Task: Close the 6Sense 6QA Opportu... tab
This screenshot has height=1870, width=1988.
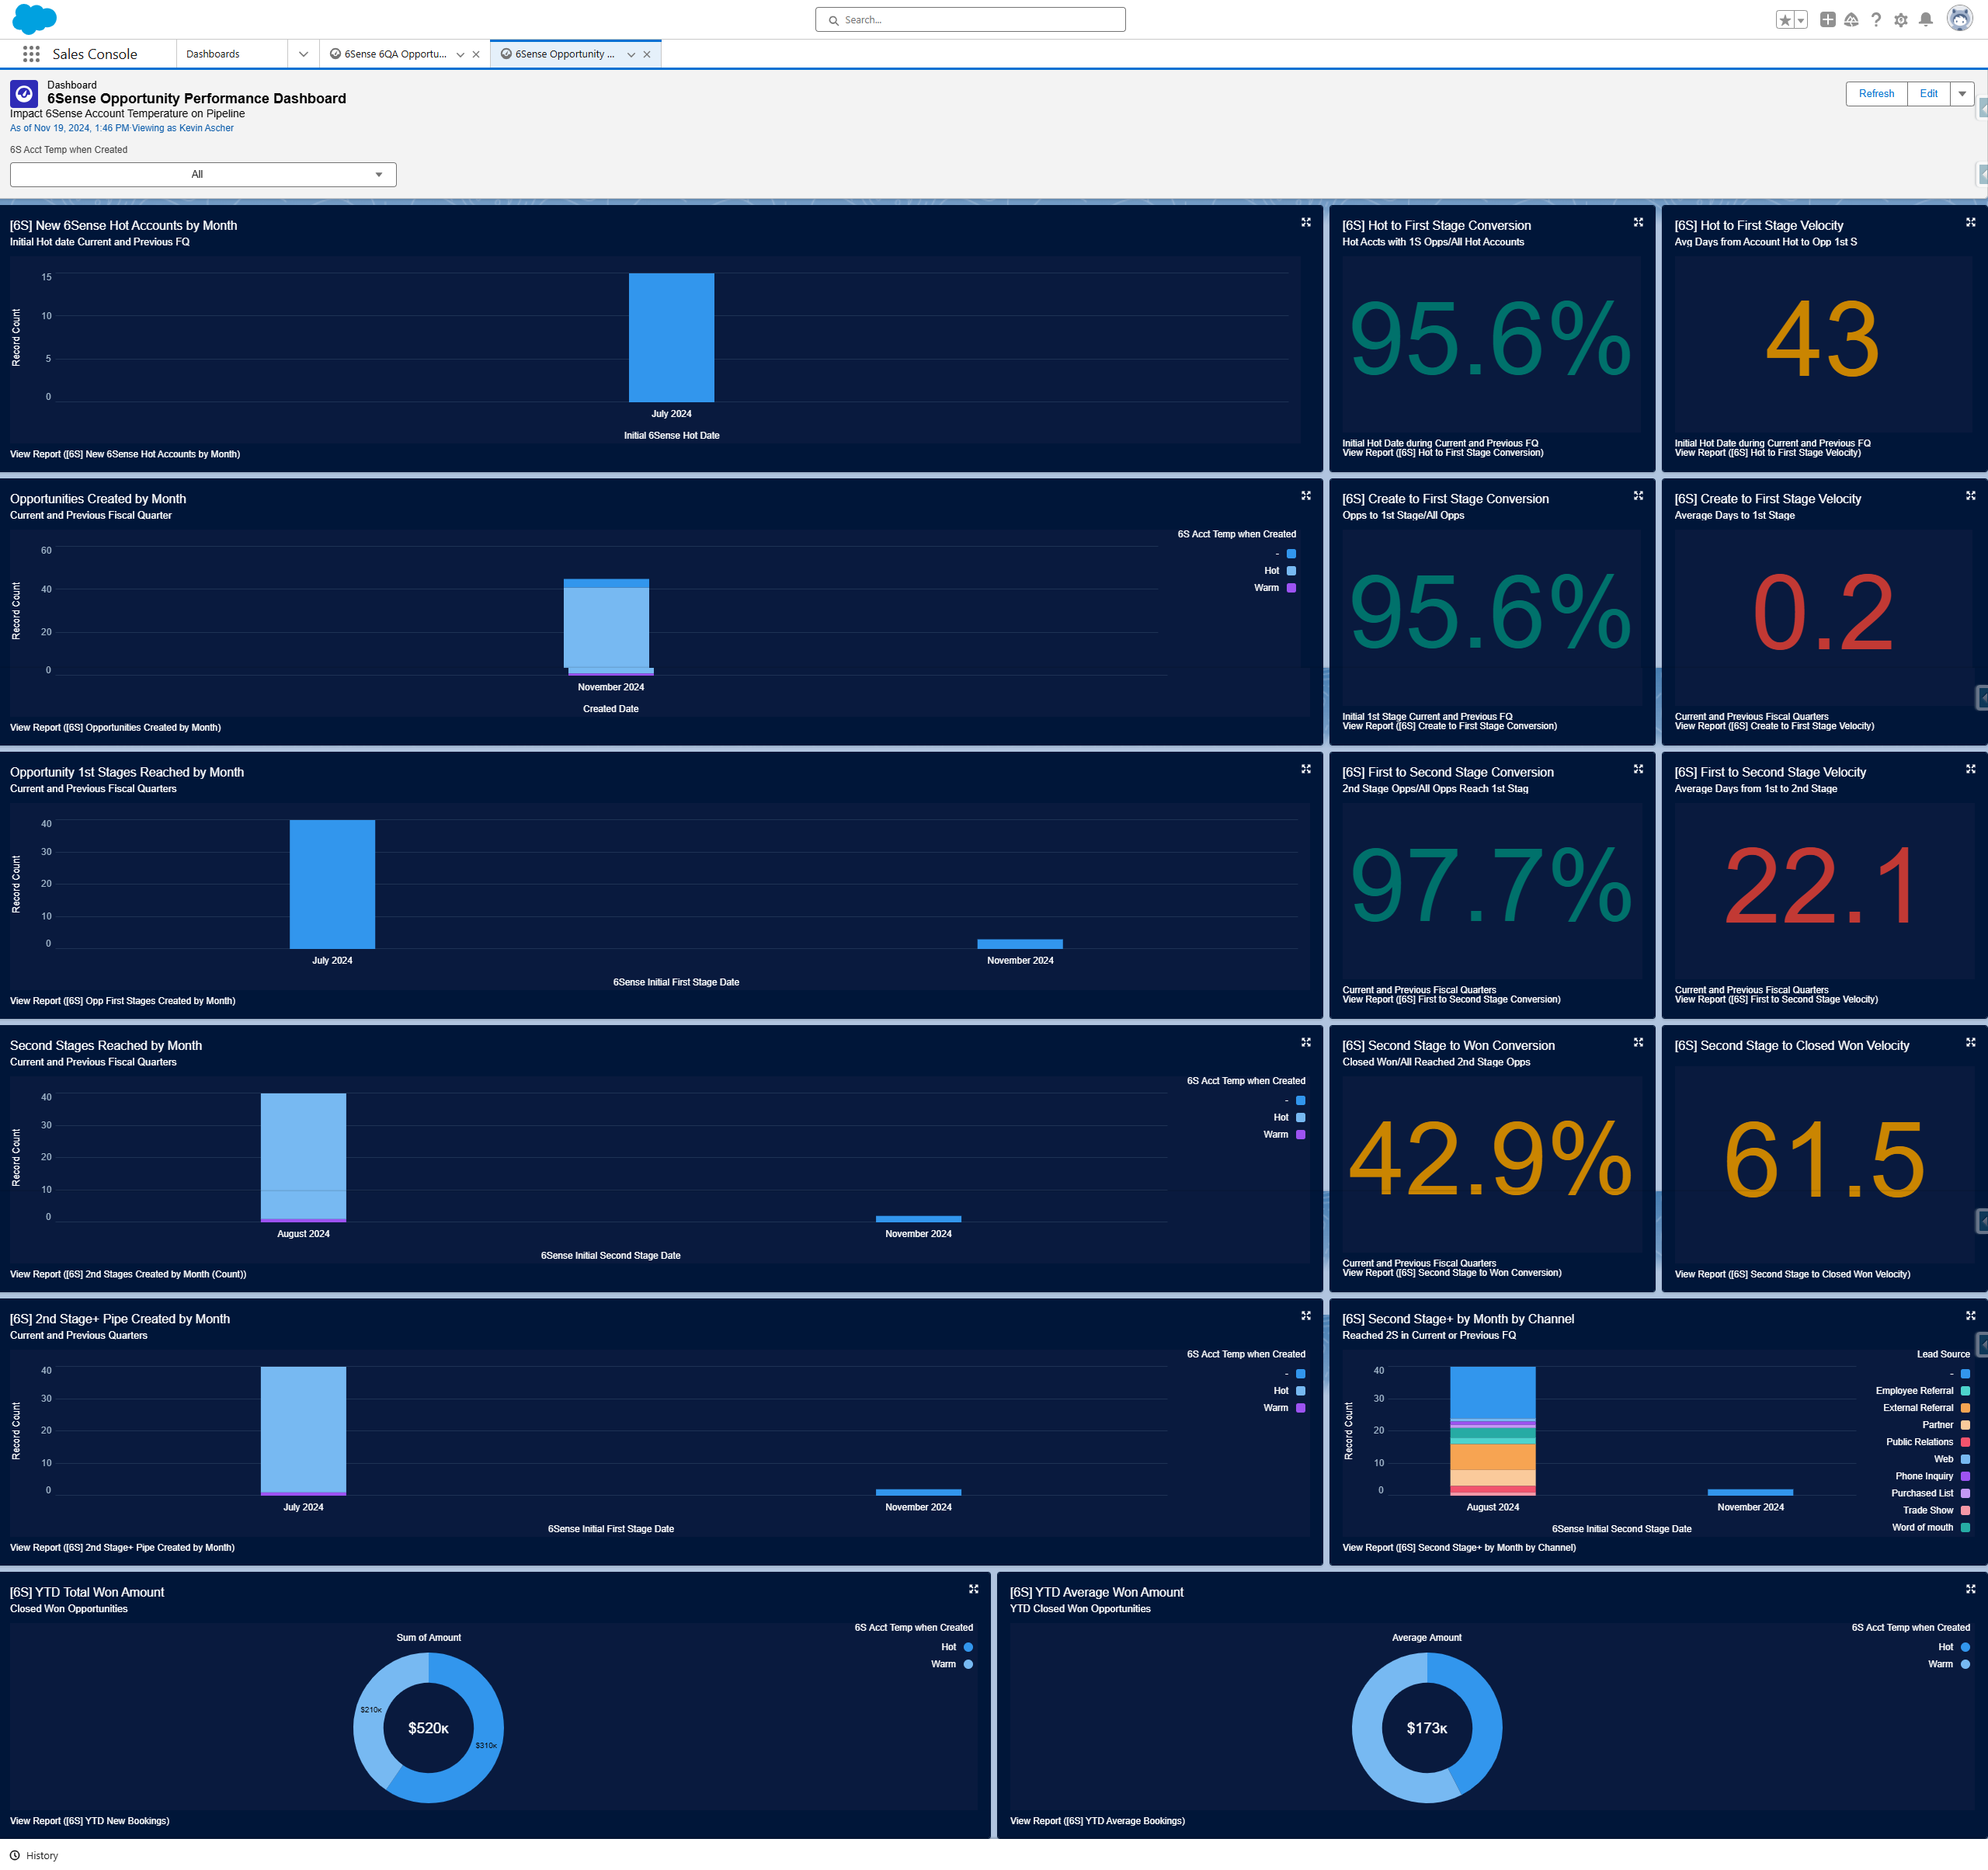Action: pyautogui.click(x=476, y=55)
